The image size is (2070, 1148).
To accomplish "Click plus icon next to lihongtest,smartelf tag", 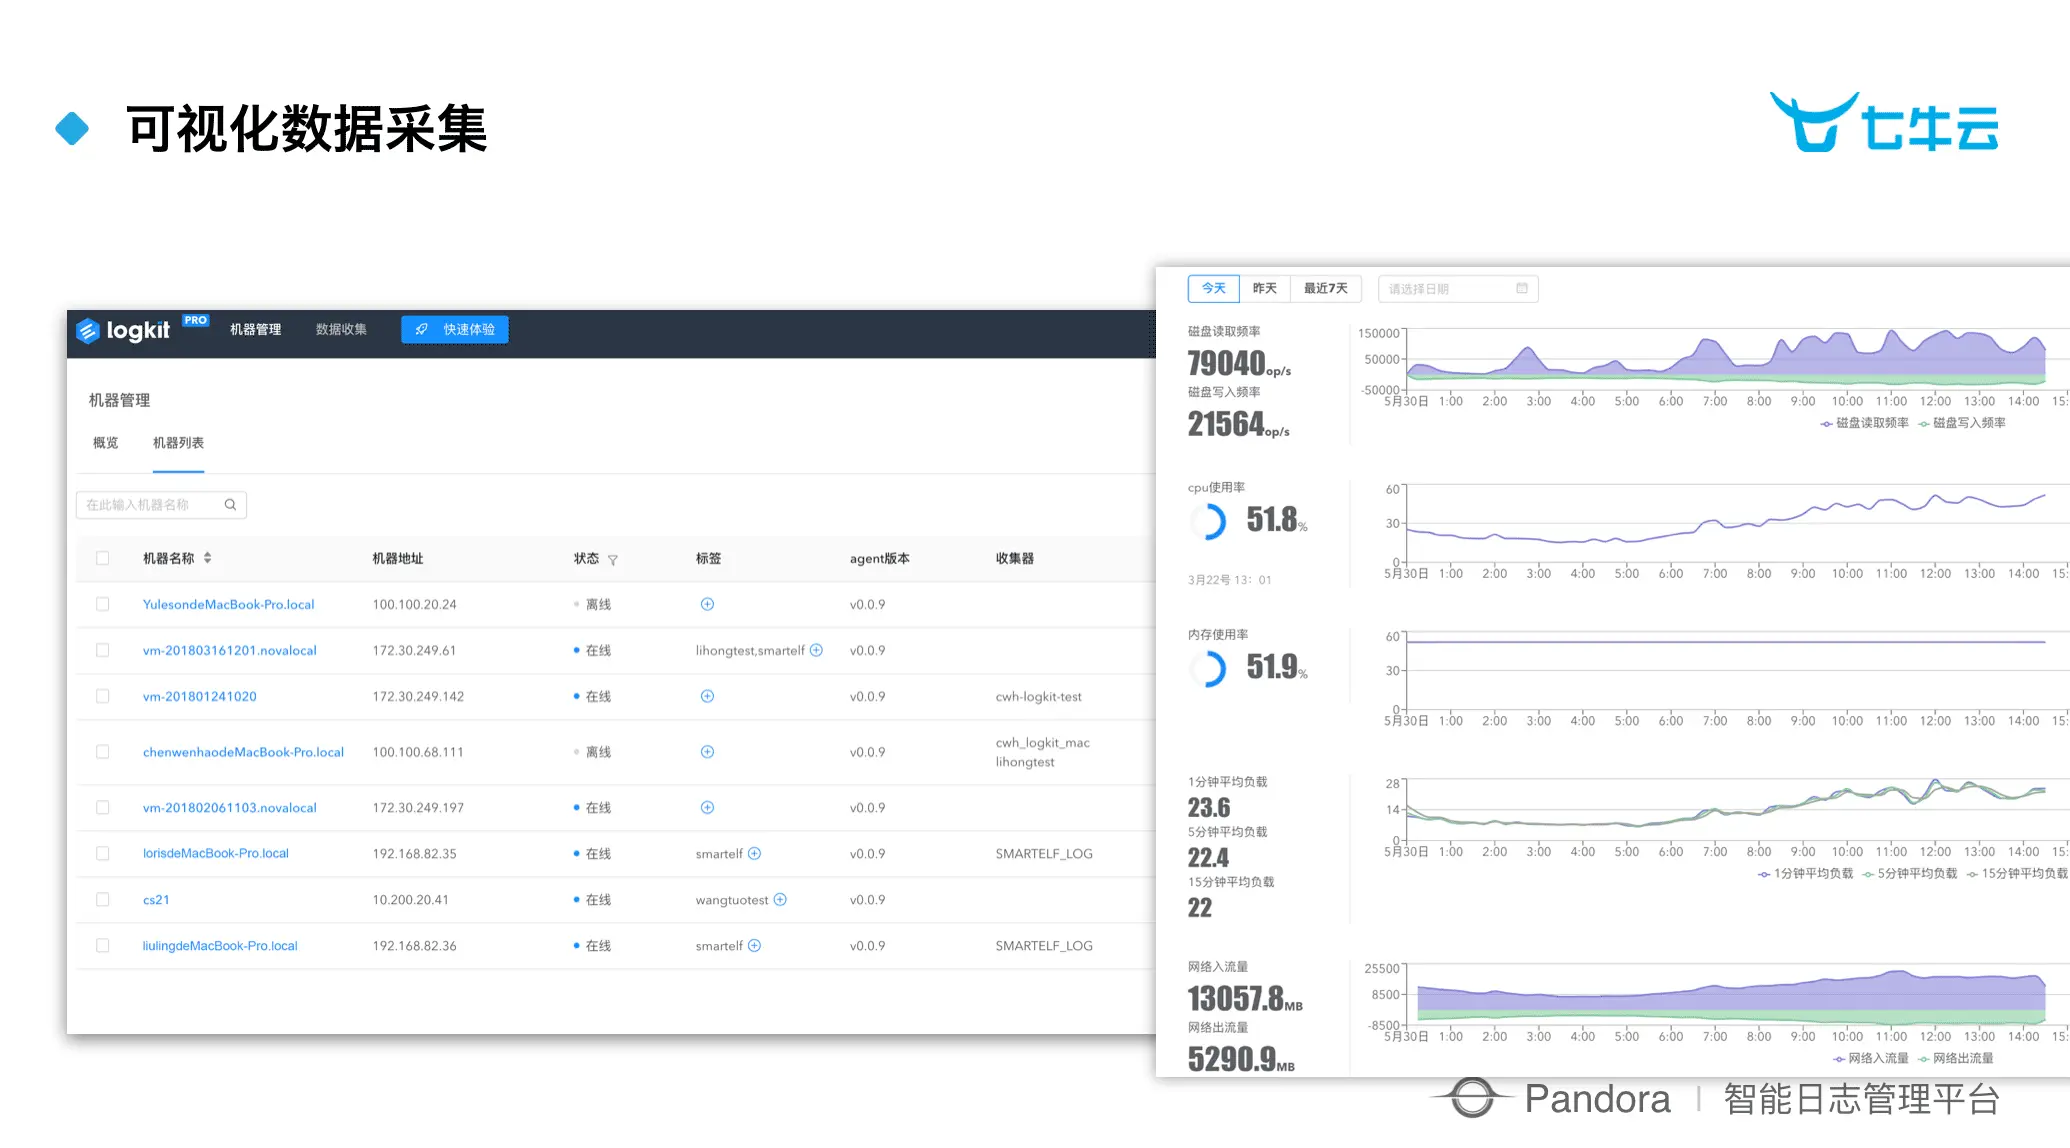I will coord(816,650).
